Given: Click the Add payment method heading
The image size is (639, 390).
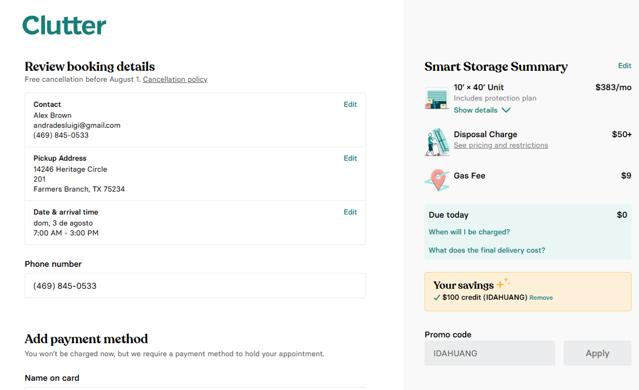Looking at the screenshot, I should point(86,339).
